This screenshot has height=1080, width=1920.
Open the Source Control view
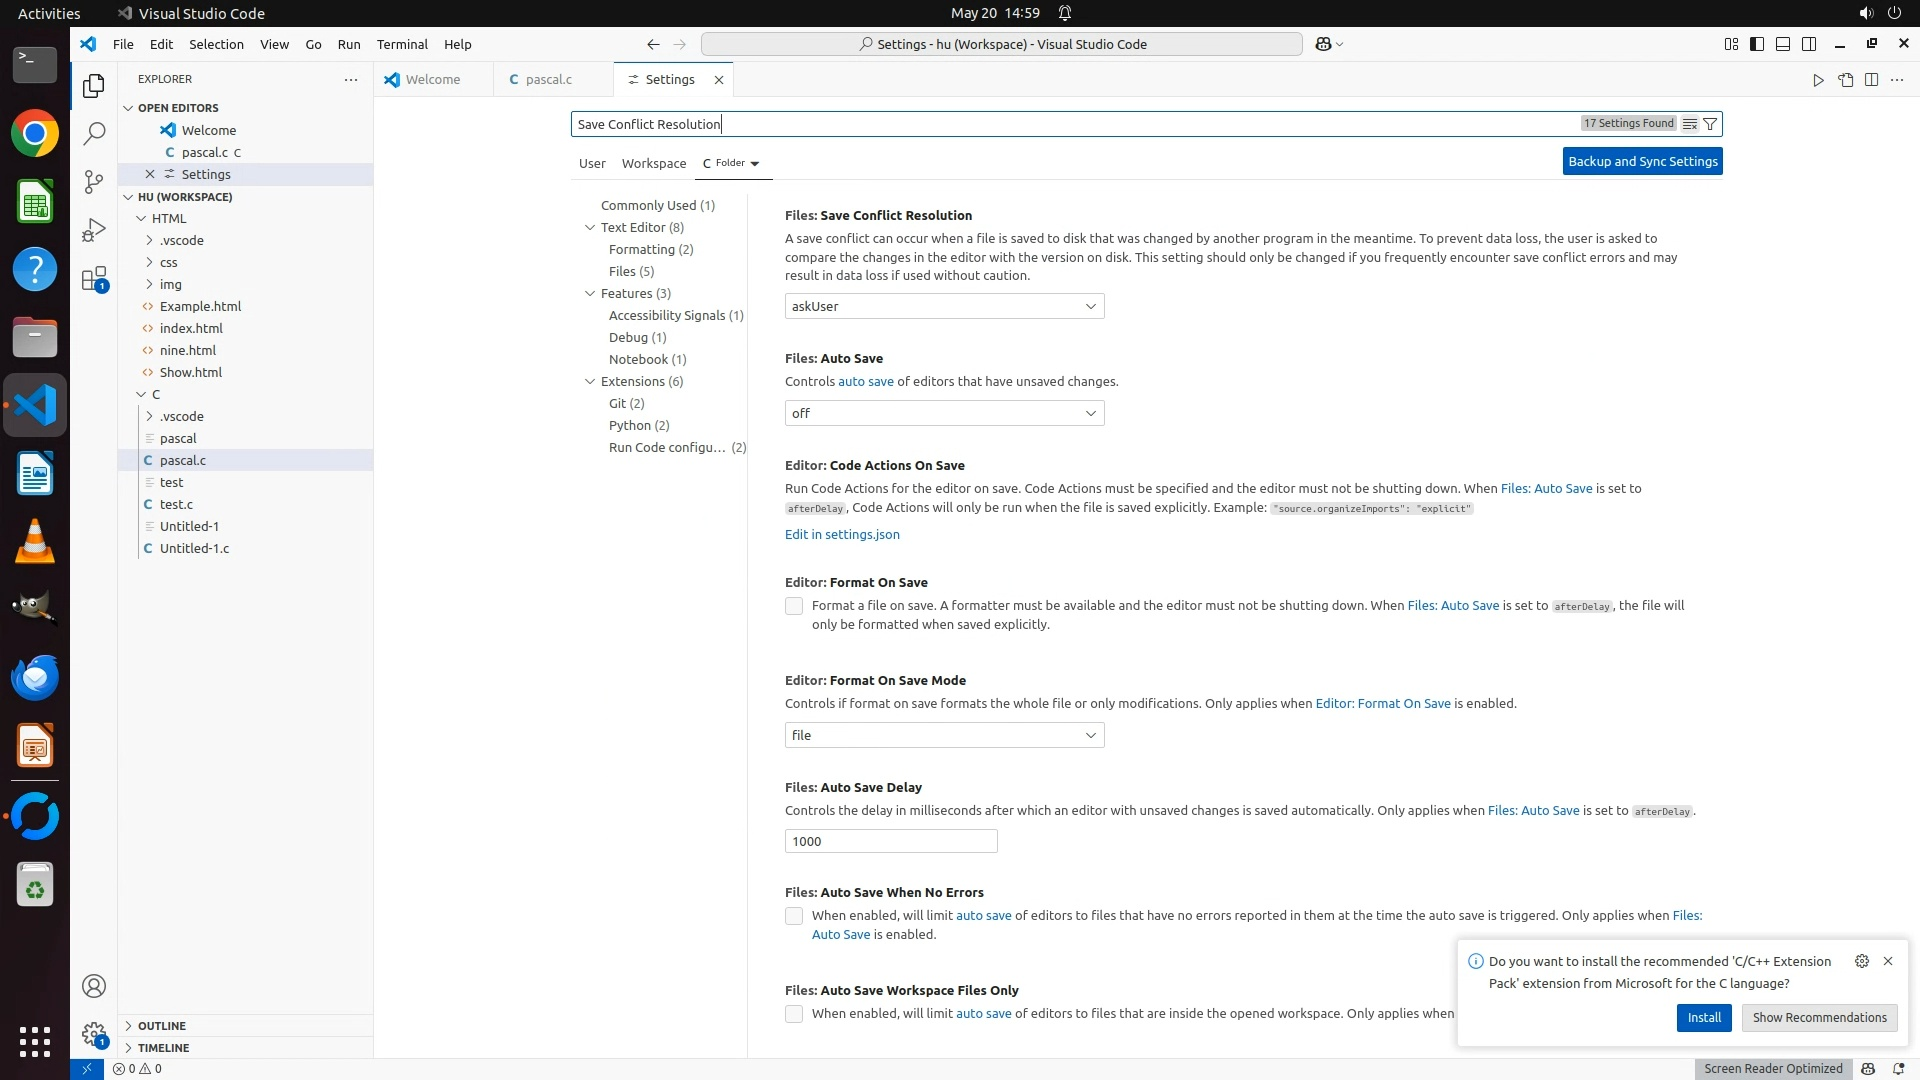coord(94,181)
